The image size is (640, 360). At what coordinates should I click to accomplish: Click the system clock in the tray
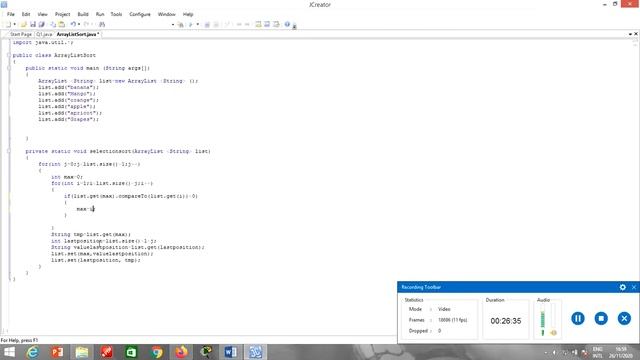(x=621, y=353)
